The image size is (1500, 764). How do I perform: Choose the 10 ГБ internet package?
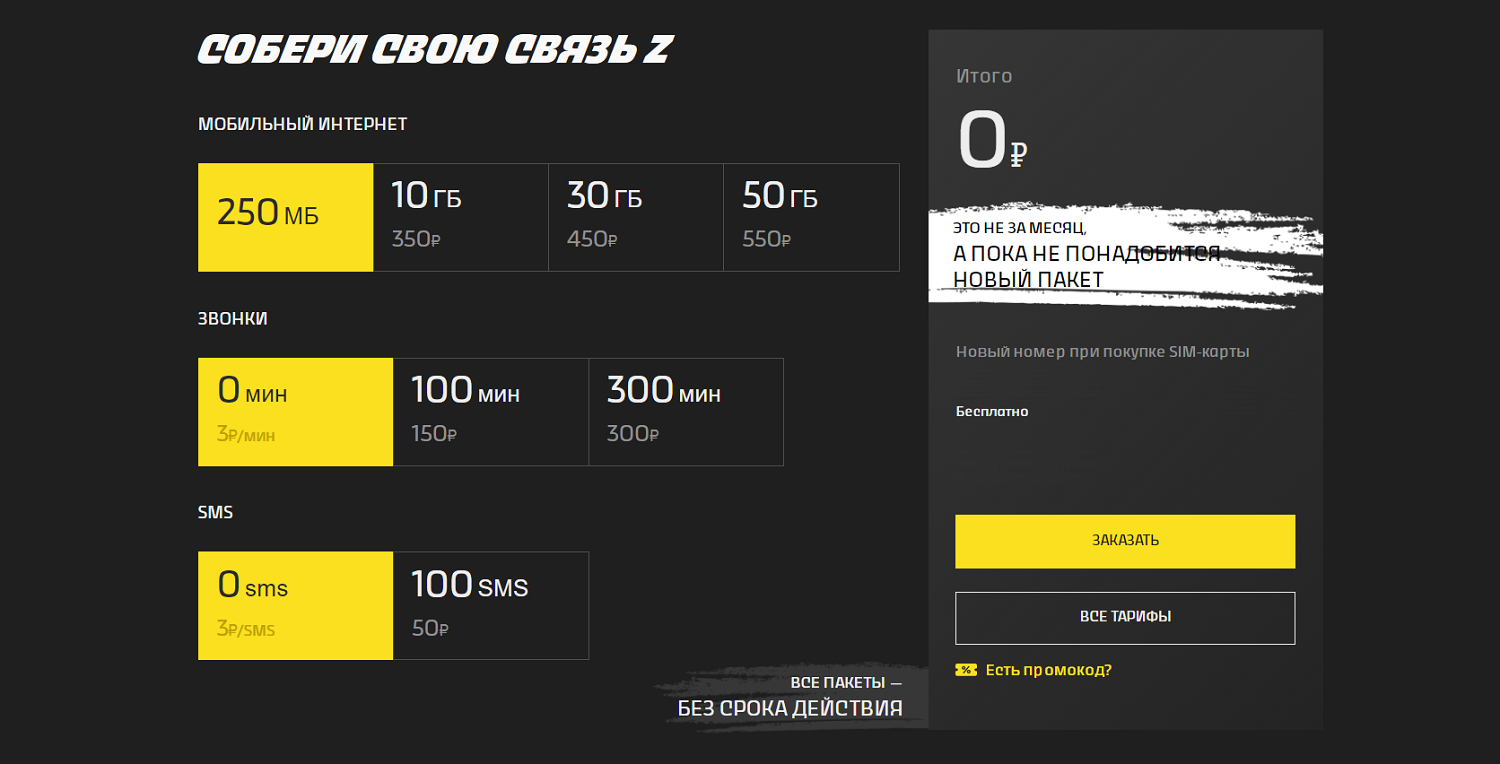click(461, 218)
